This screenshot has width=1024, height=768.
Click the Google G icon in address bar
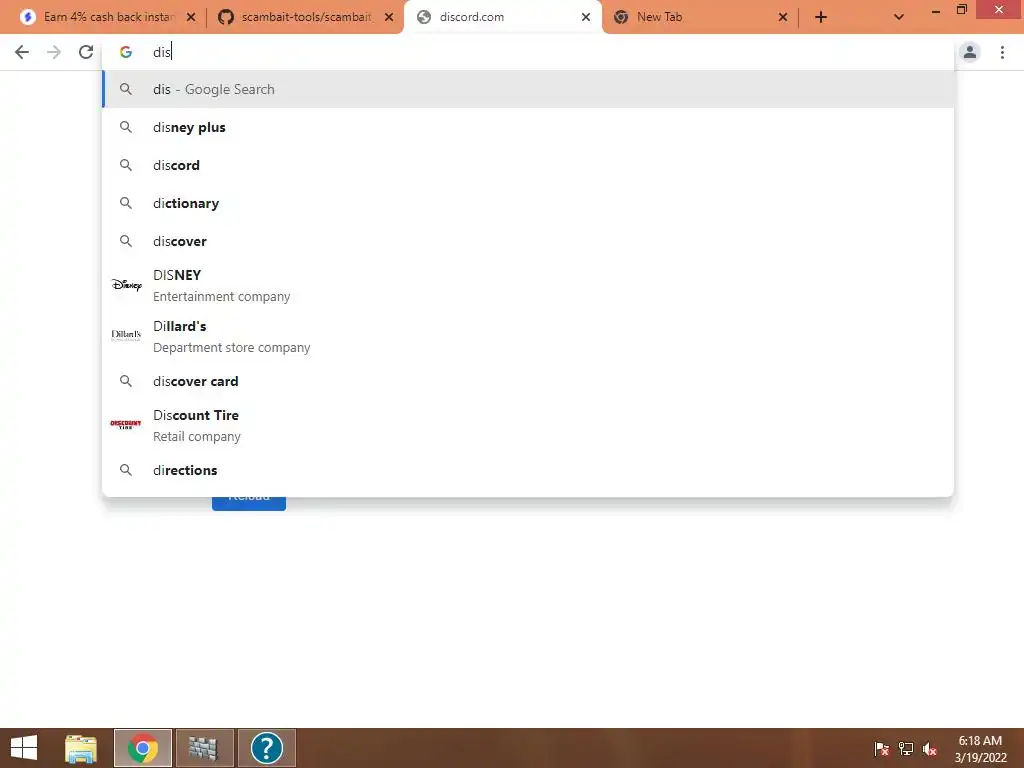pyautogui.click(x=126, y=52)
